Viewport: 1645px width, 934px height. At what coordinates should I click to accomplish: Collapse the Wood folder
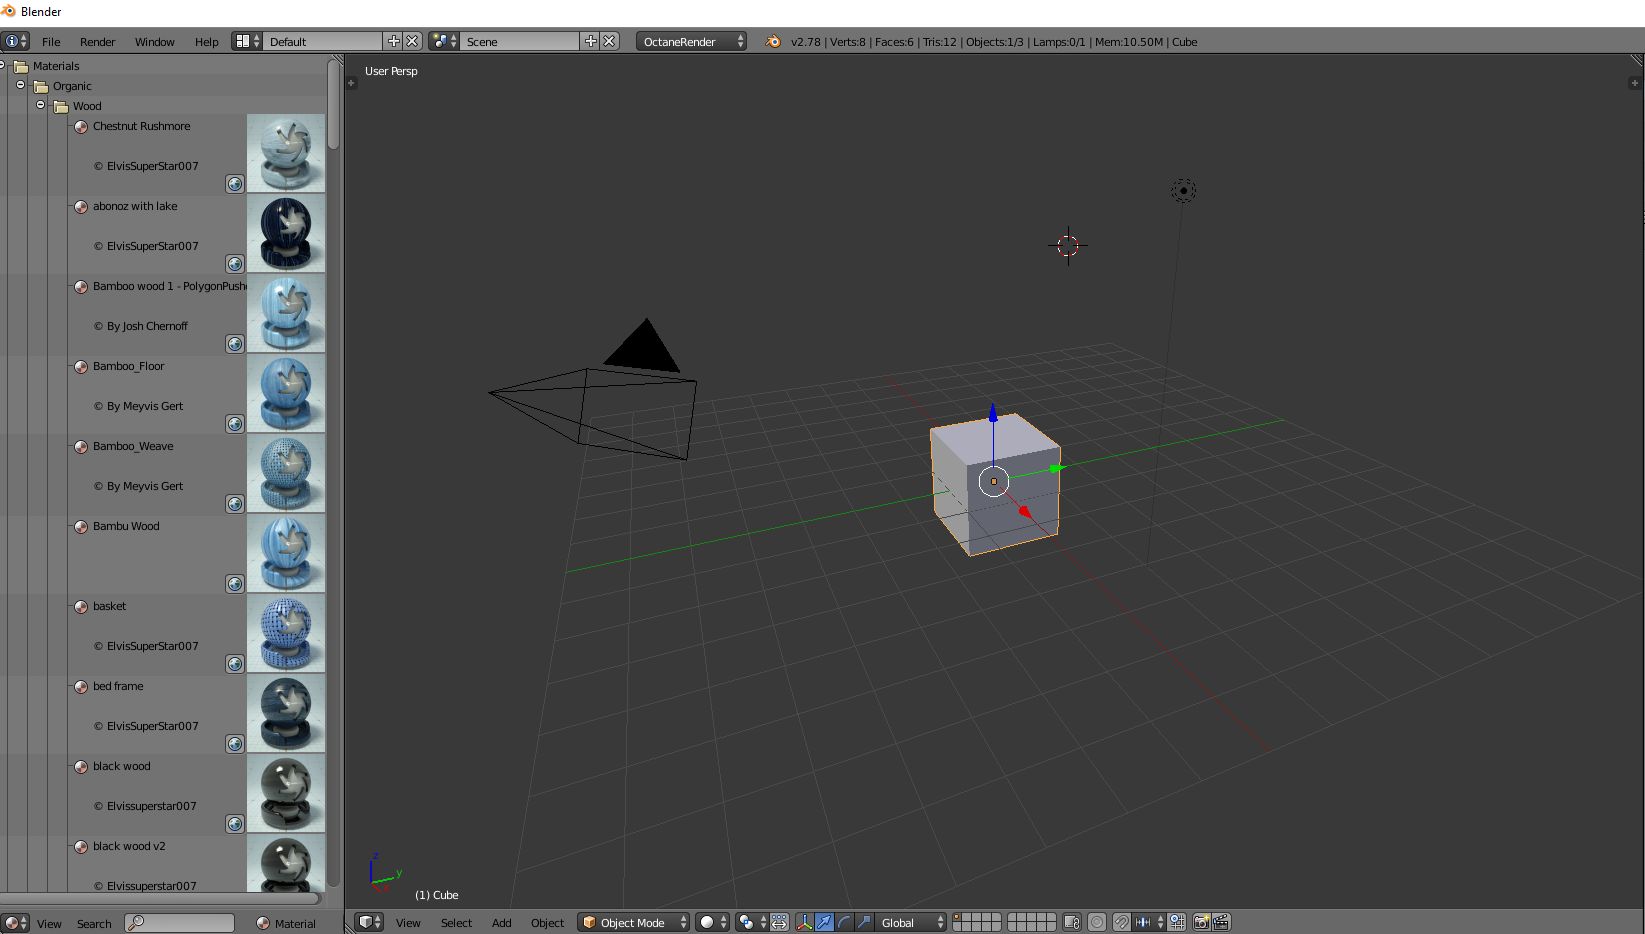[41, 105]
